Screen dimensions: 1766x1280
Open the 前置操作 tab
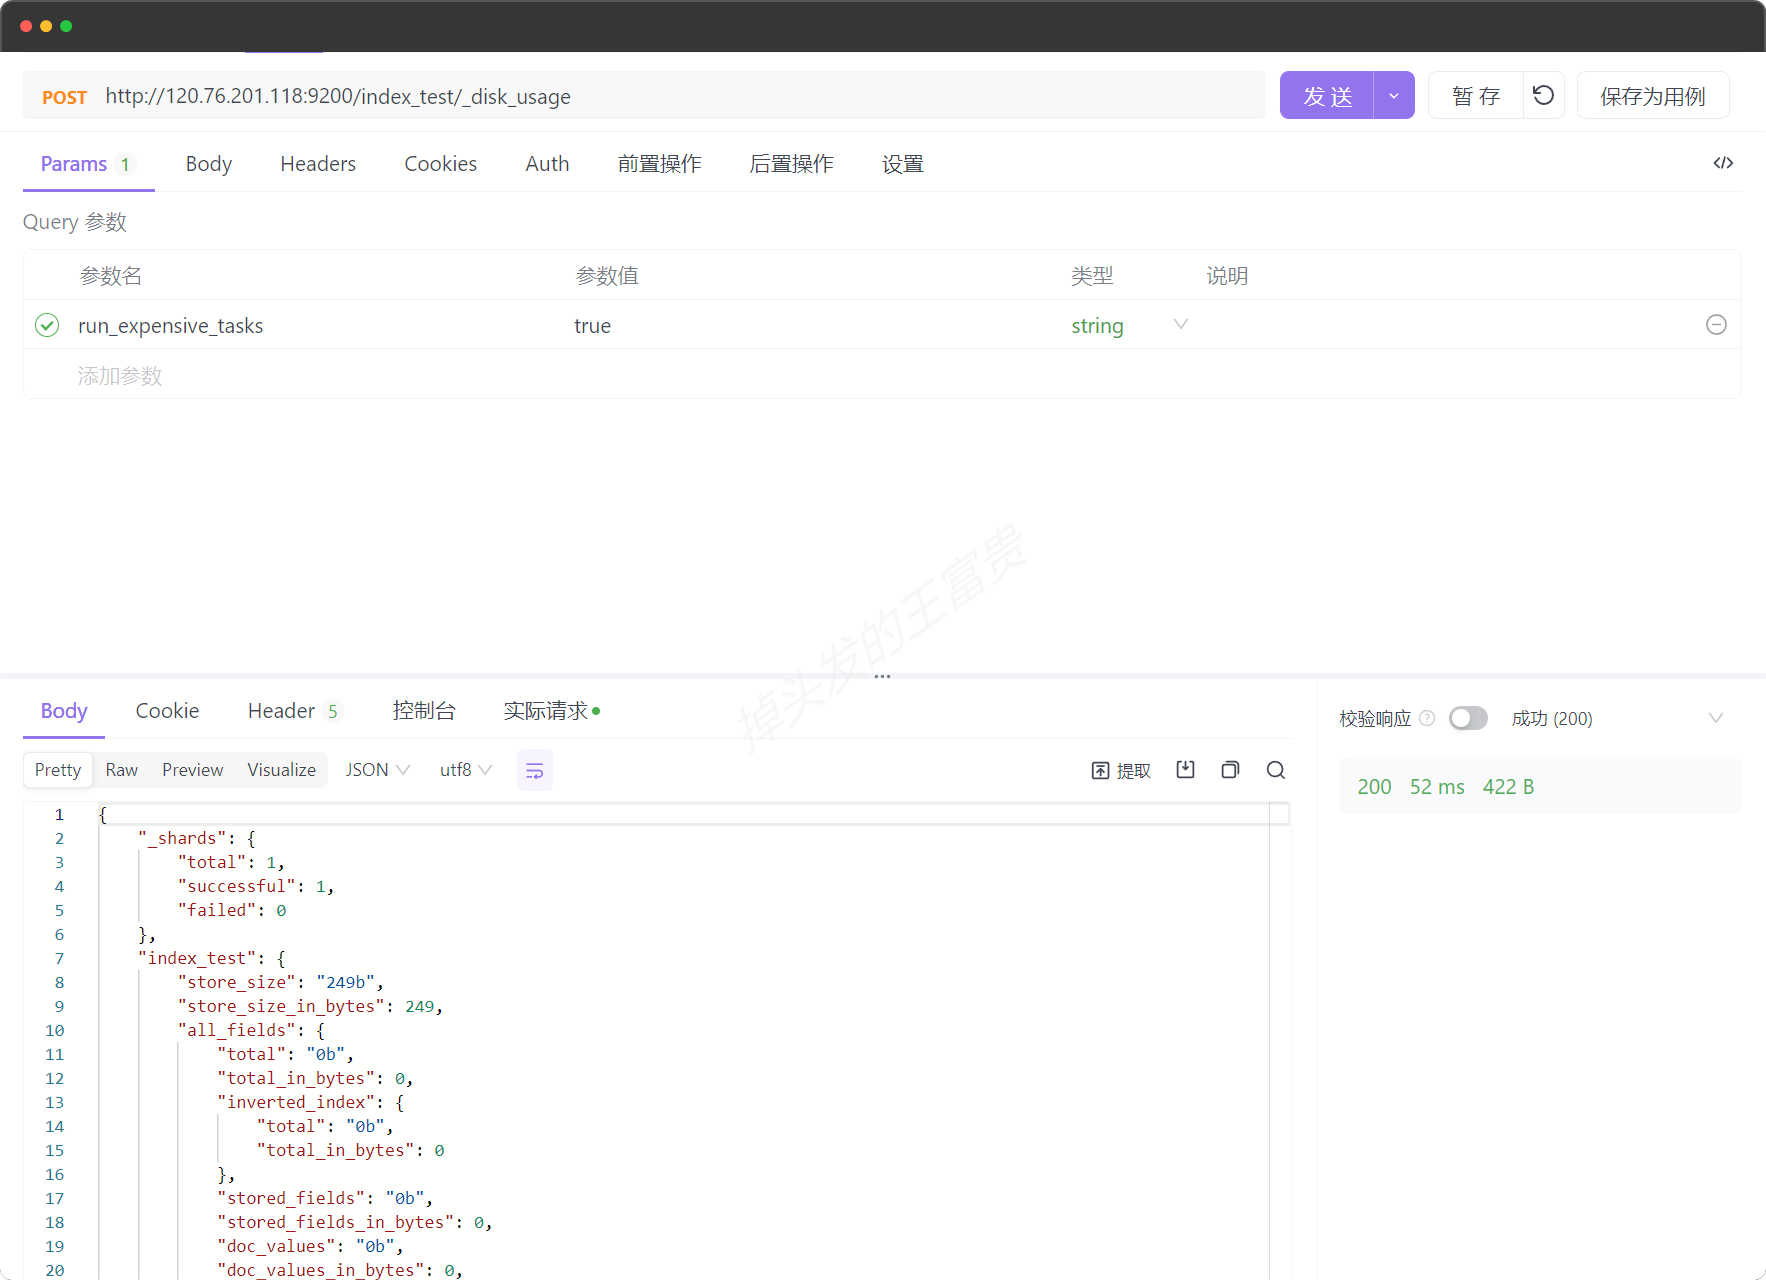[x=659, y=164]
